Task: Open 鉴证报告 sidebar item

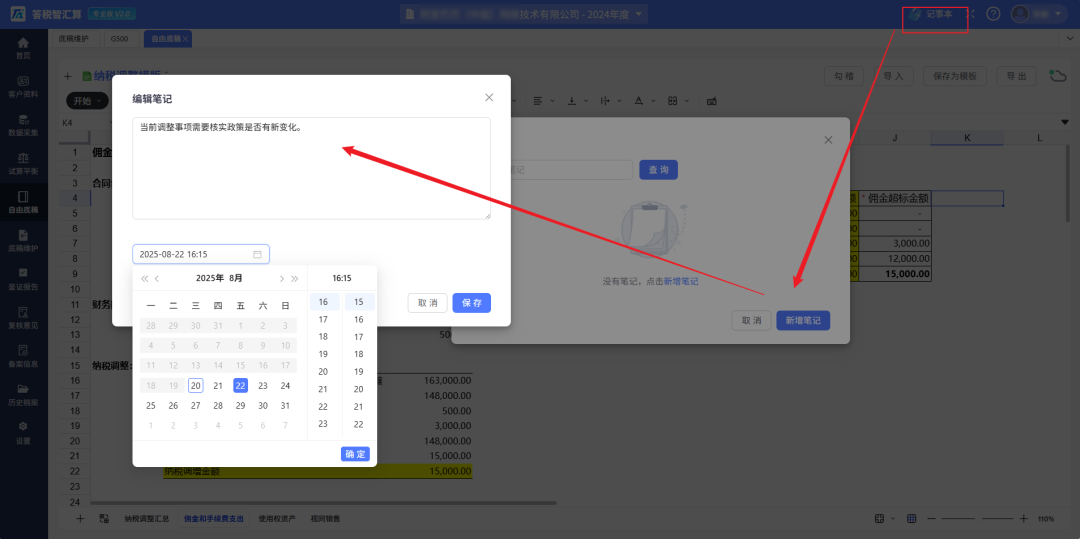Action: tap(23, 279)
